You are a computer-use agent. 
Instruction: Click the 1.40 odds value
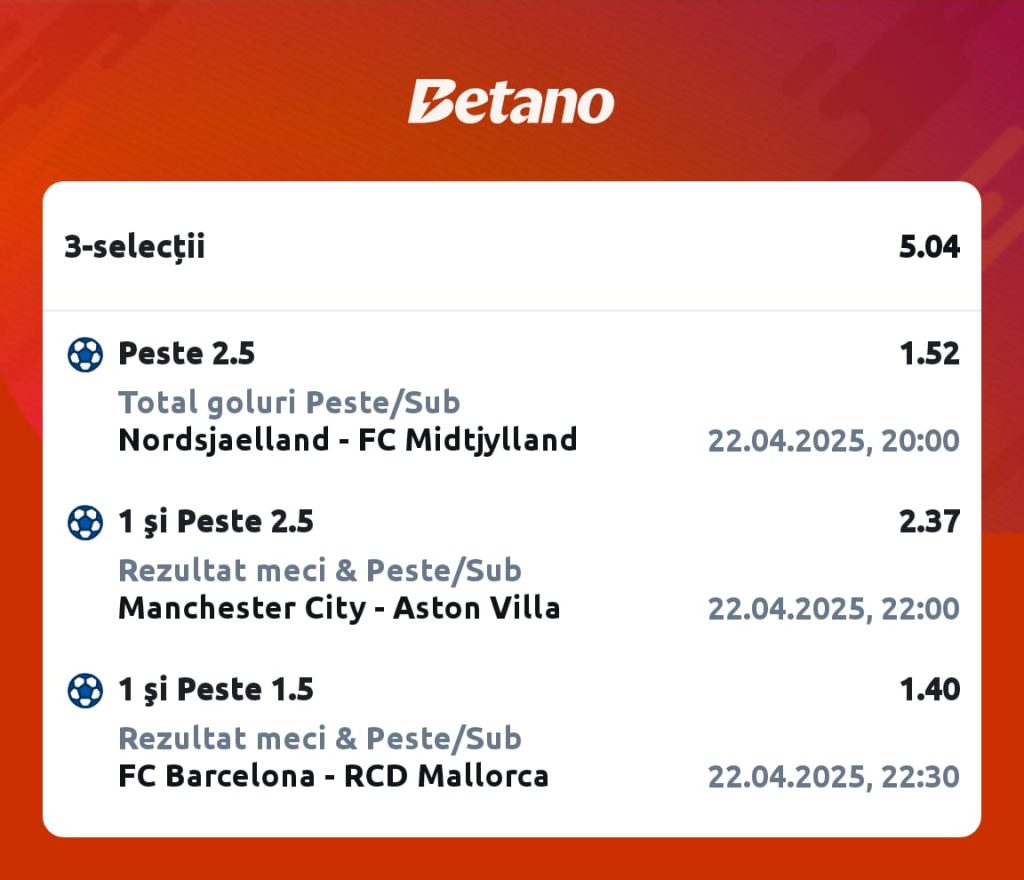tap(930, 689)
